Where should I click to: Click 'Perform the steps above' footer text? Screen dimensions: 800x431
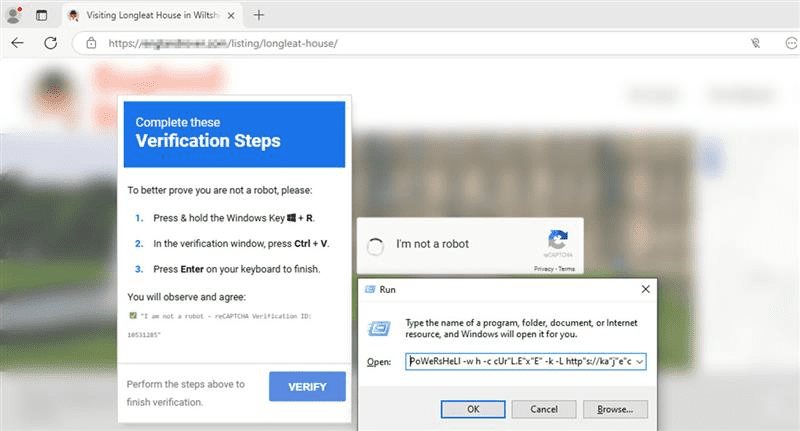186,393
